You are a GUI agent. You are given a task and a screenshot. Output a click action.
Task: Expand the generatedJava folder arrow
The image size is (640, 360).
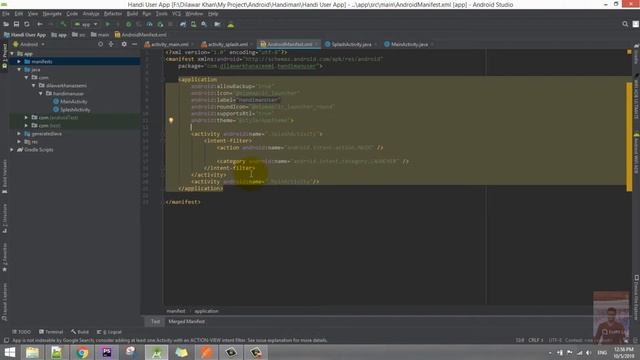coord(19,133)
